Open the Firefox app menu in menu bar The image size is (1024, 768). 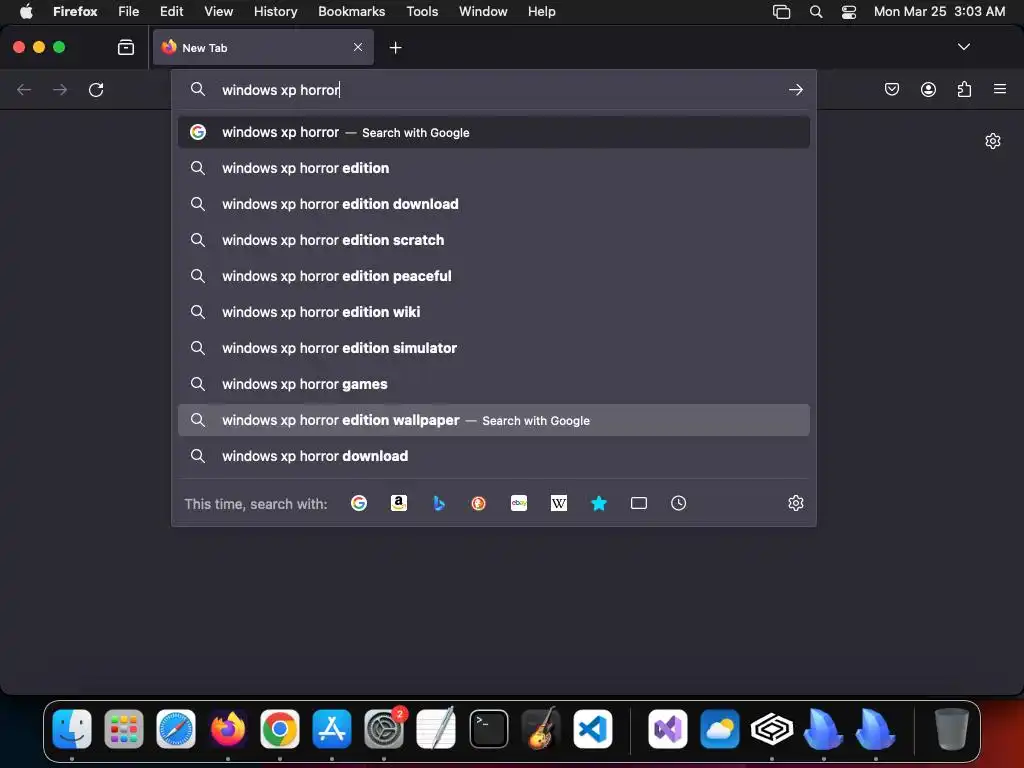pyautogui.click(x=75, y=11)
